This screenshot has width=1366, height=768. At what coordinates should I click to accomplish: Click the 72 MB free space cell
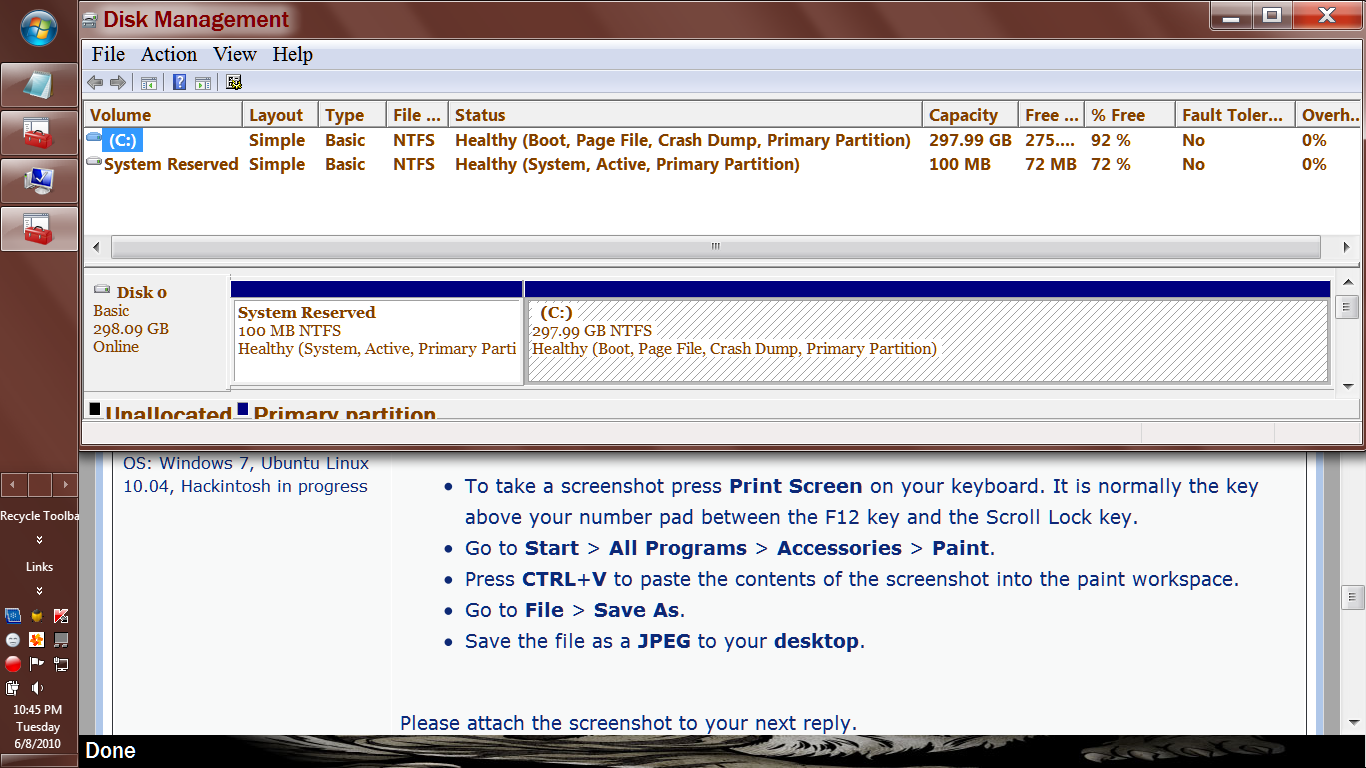(1051, 164)
